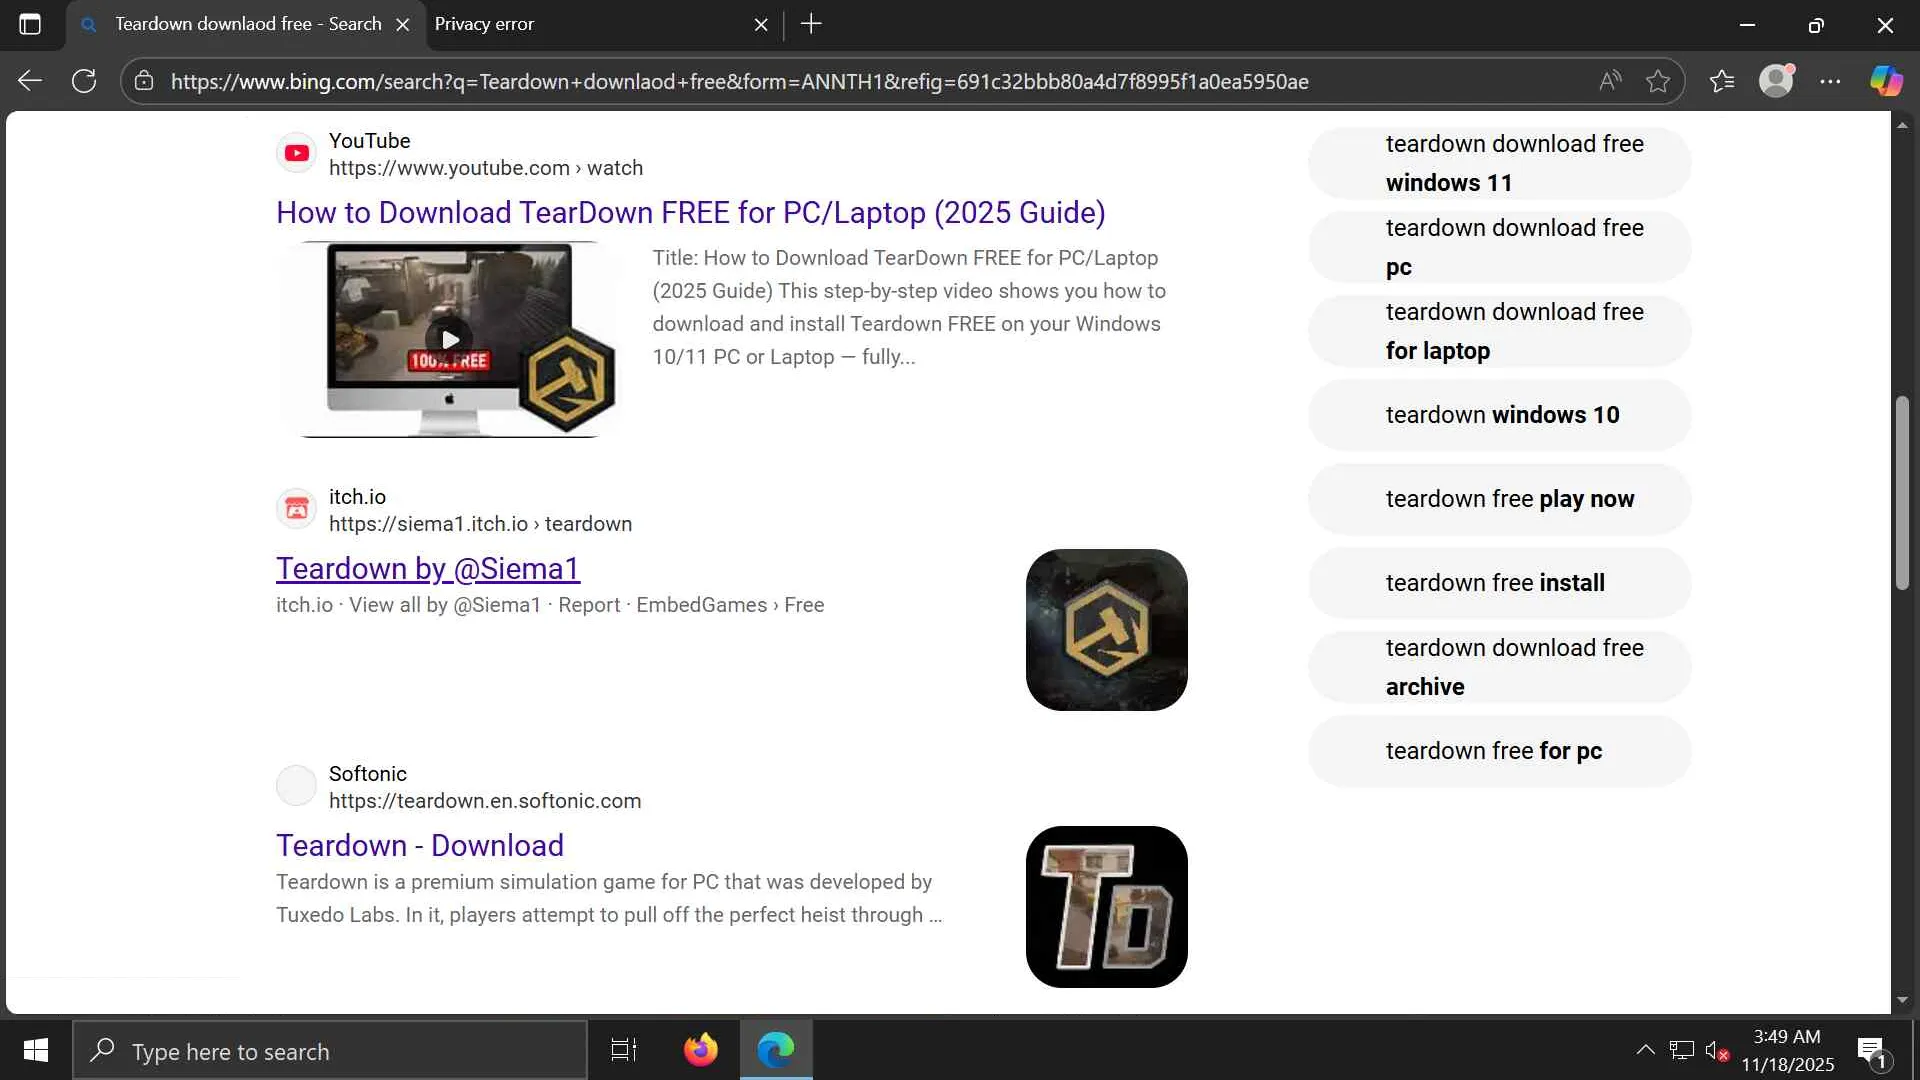Open the Task View taskbar icon
The width and height of the screenshot is (1920, 1080).
pos(624,1050)
